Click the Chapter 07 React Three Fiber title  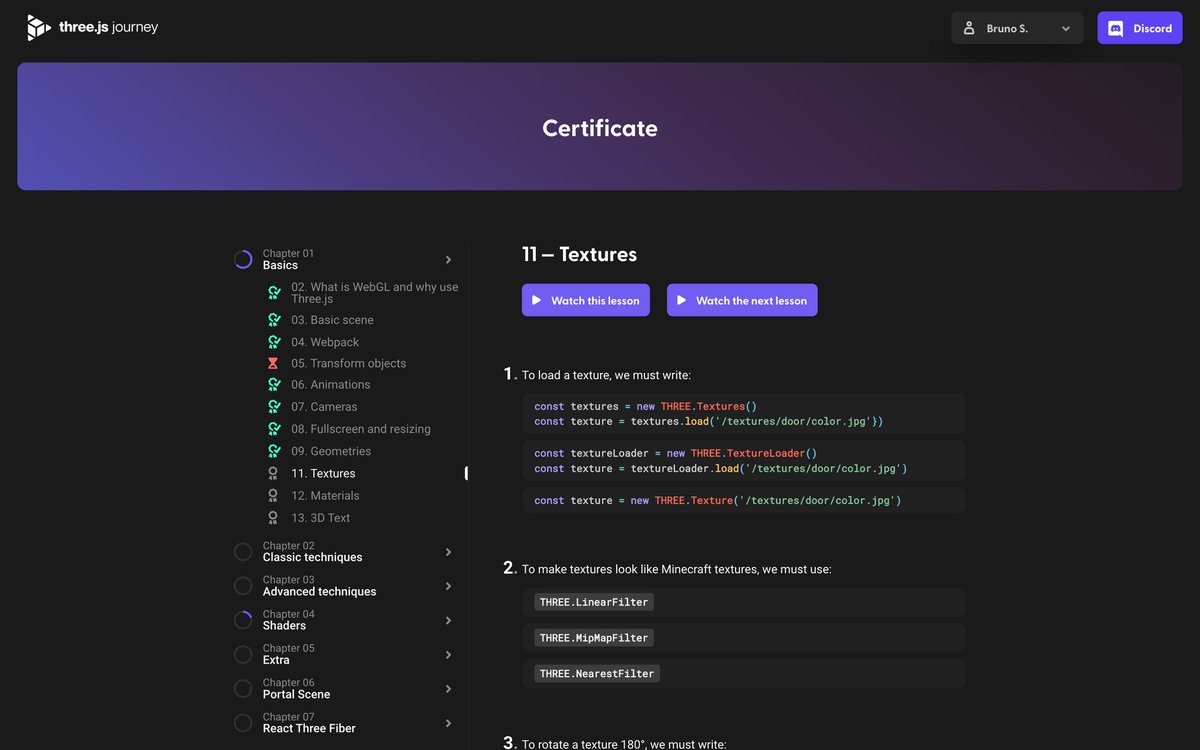pyautogui.click(x=309, y=729)
